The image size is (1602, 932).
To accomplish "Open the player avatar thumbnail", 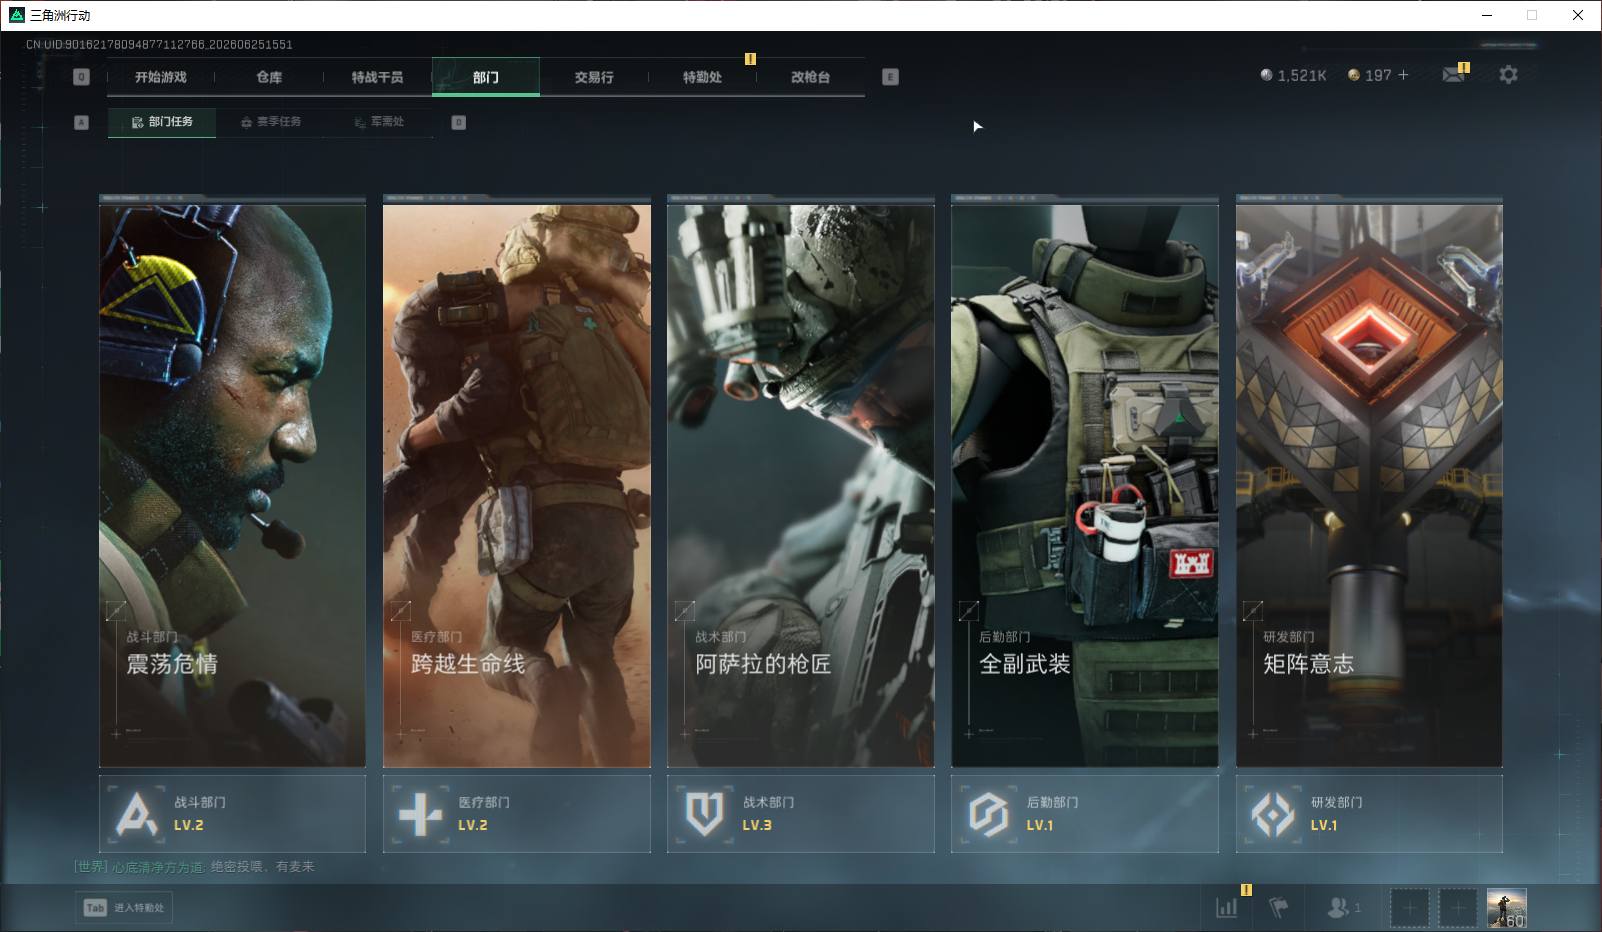I will click(1506, 908).
